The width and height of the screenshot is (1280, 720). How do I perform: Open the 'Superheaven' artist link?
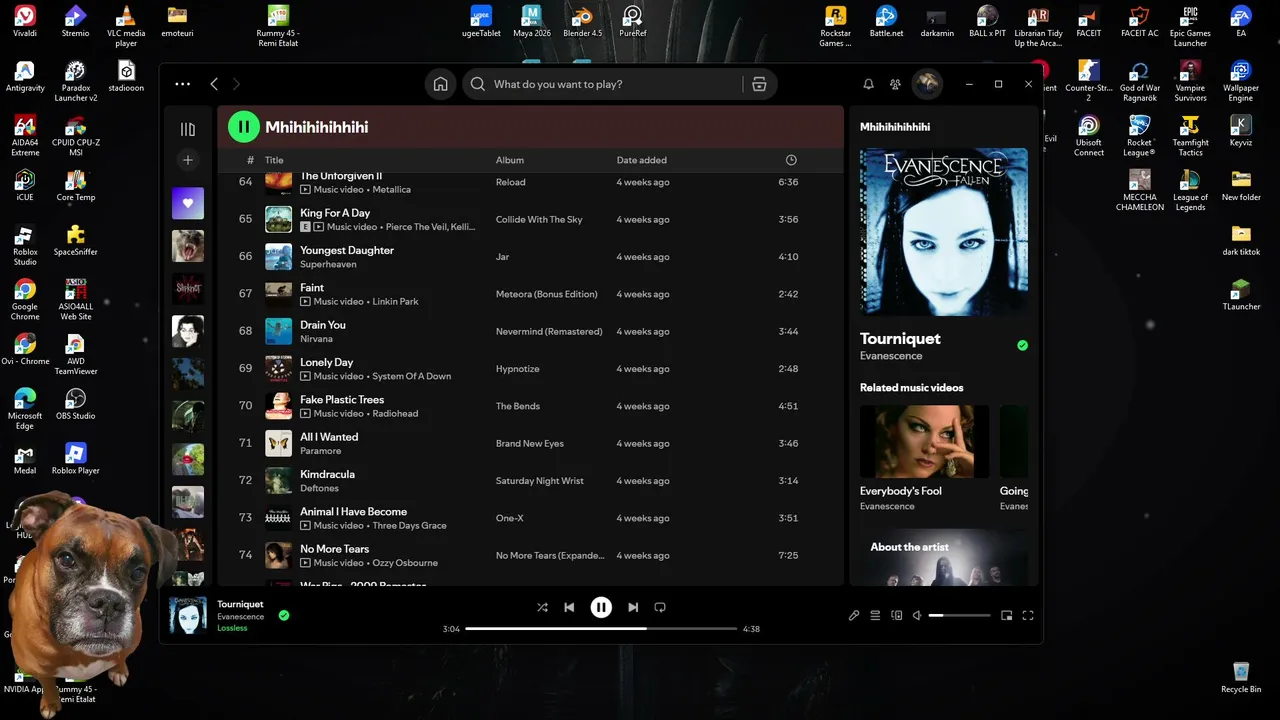click(x=329, y=264)
